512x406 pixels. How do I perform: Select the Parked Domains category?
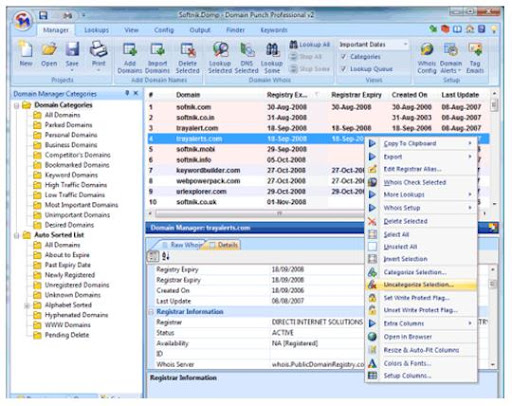click(x=68, y=125)
